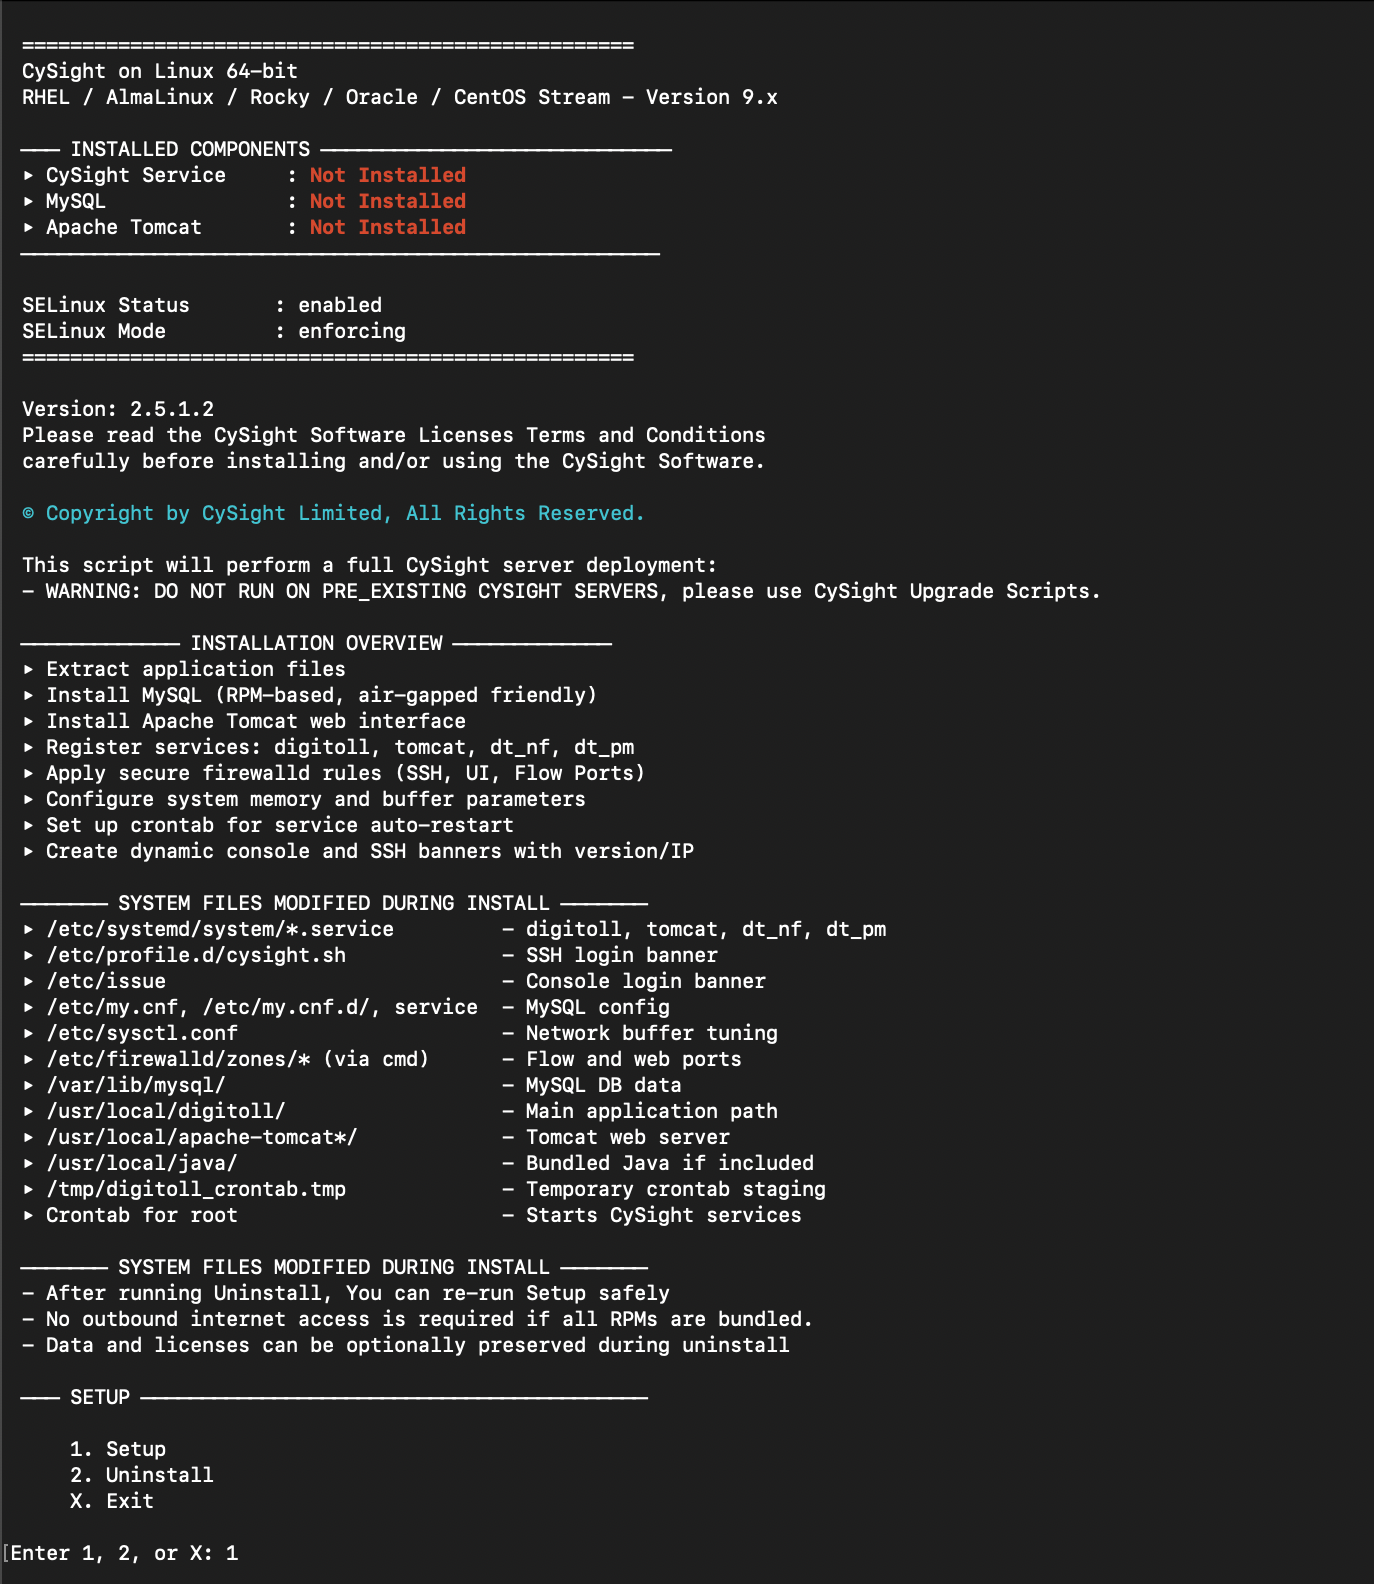Click the copyright symbol in the cyan line
The width and height of the screenshot is (1374, 1584).
pos(28,513)
